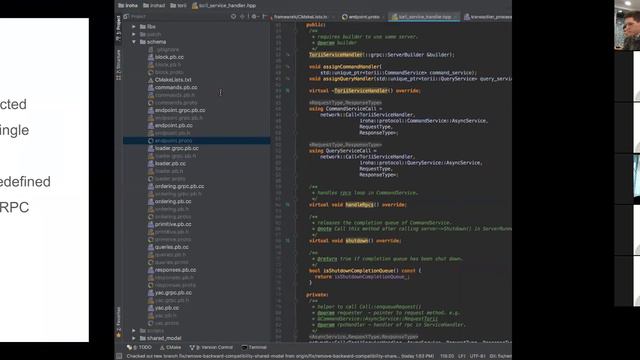
Task: Select the schema folder row
Action: tap(196, 42)
